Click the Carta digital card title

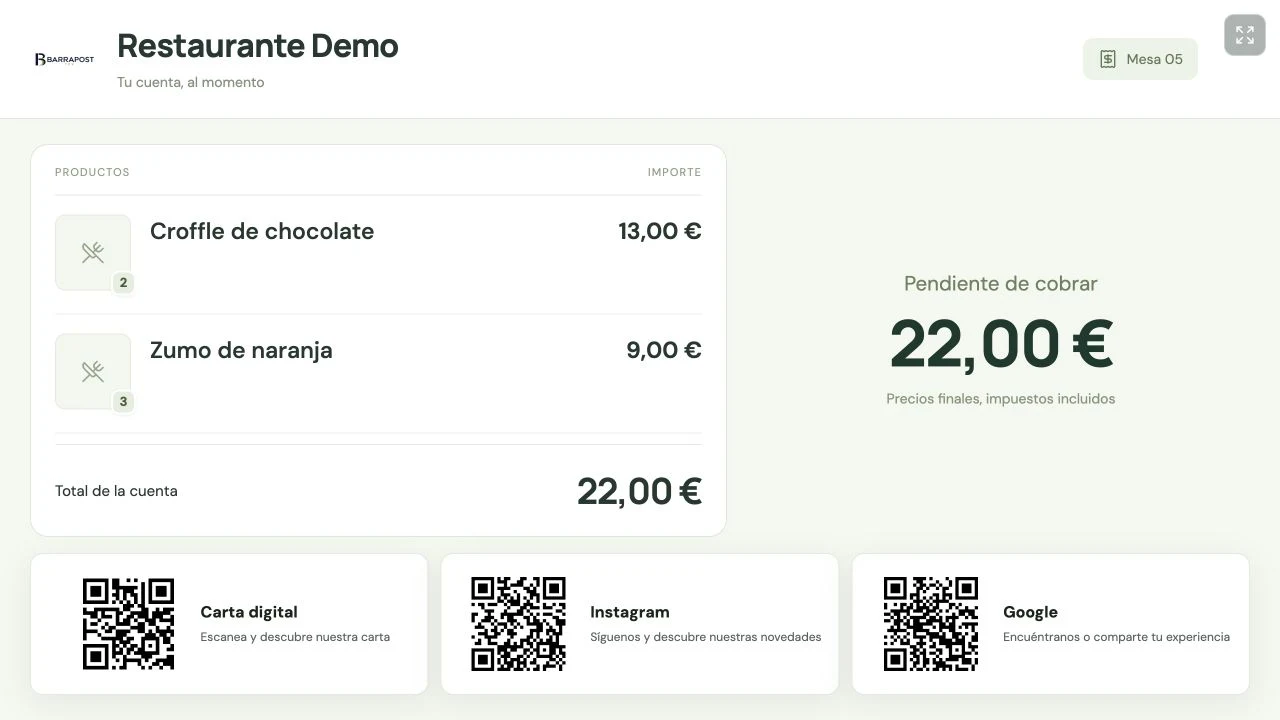coord(249,612)
